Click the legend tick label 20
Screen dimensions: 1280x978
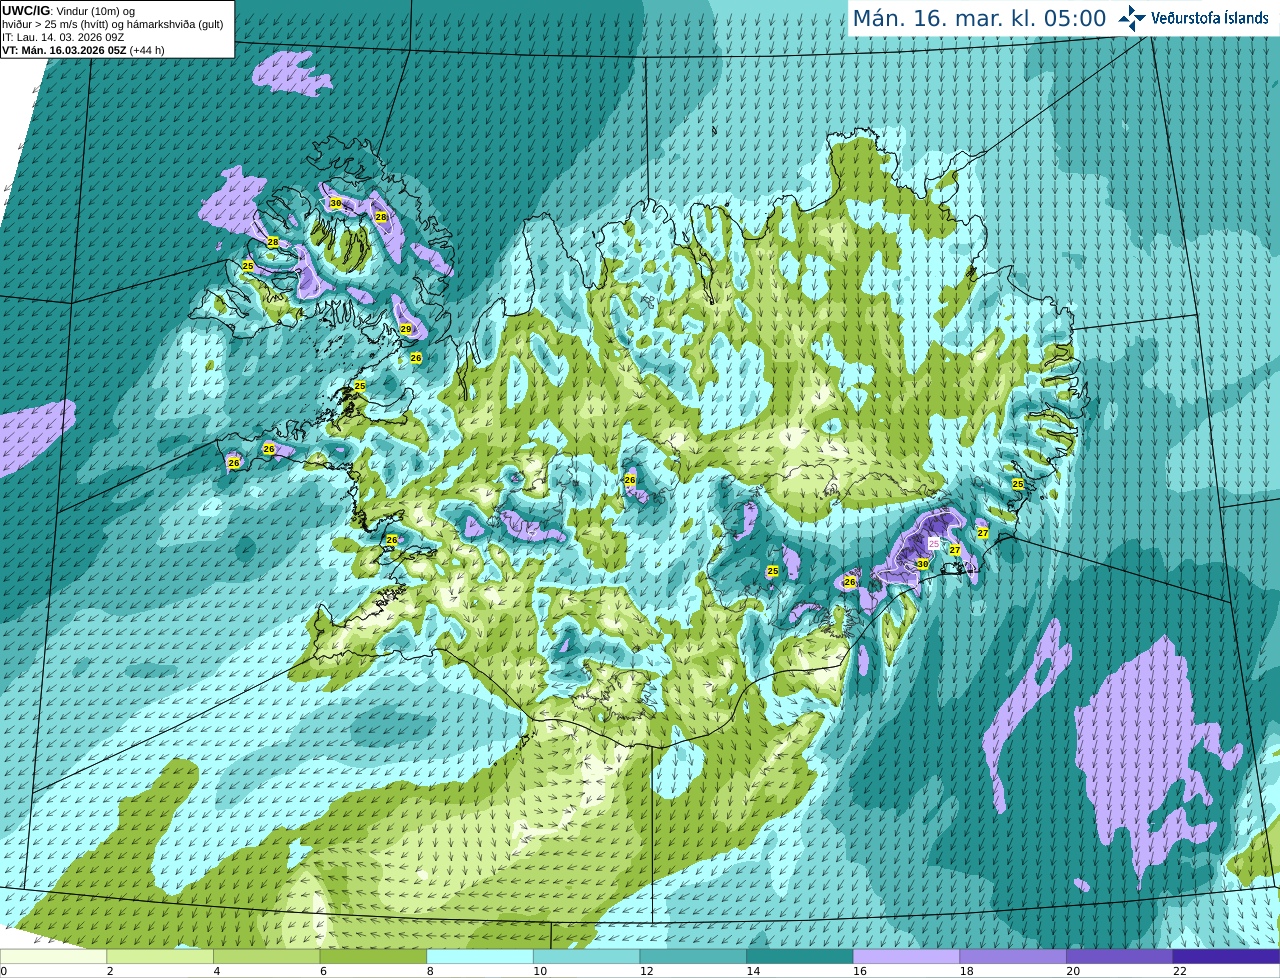pyautogui.click(x=1073, y=971)
